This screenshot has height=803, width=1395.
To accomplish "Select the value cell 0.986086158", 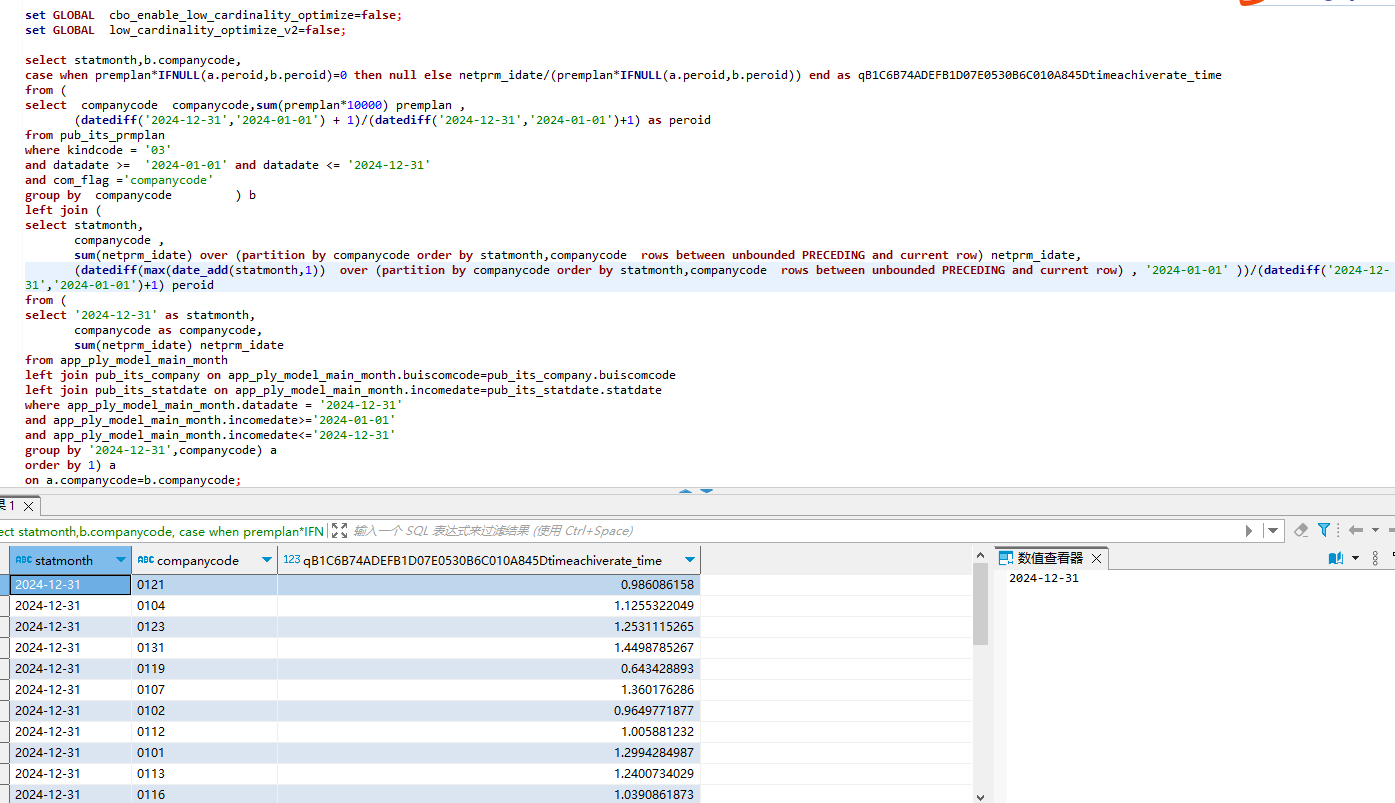I will pyautogui.click(x=489, y=585).
